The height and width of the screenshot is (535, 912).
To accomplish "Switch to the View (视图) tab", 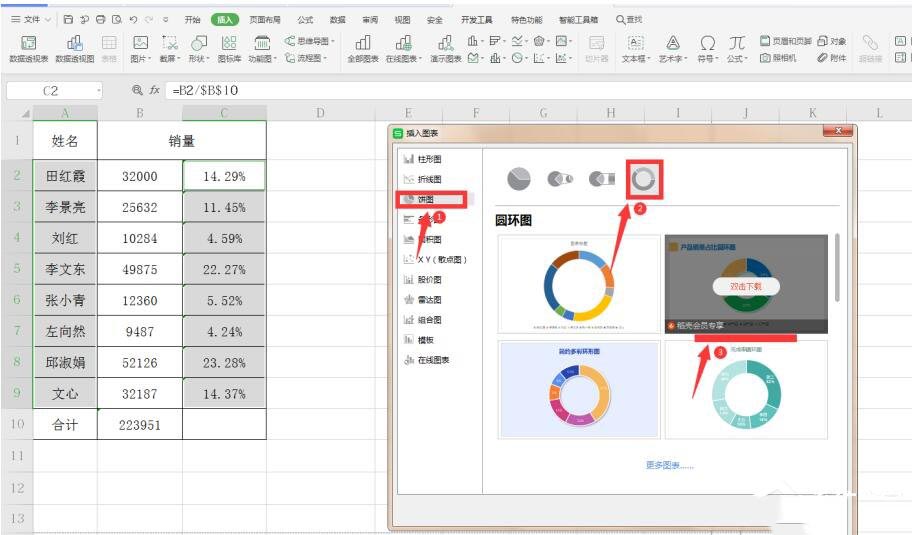I will tap(402, 19).
